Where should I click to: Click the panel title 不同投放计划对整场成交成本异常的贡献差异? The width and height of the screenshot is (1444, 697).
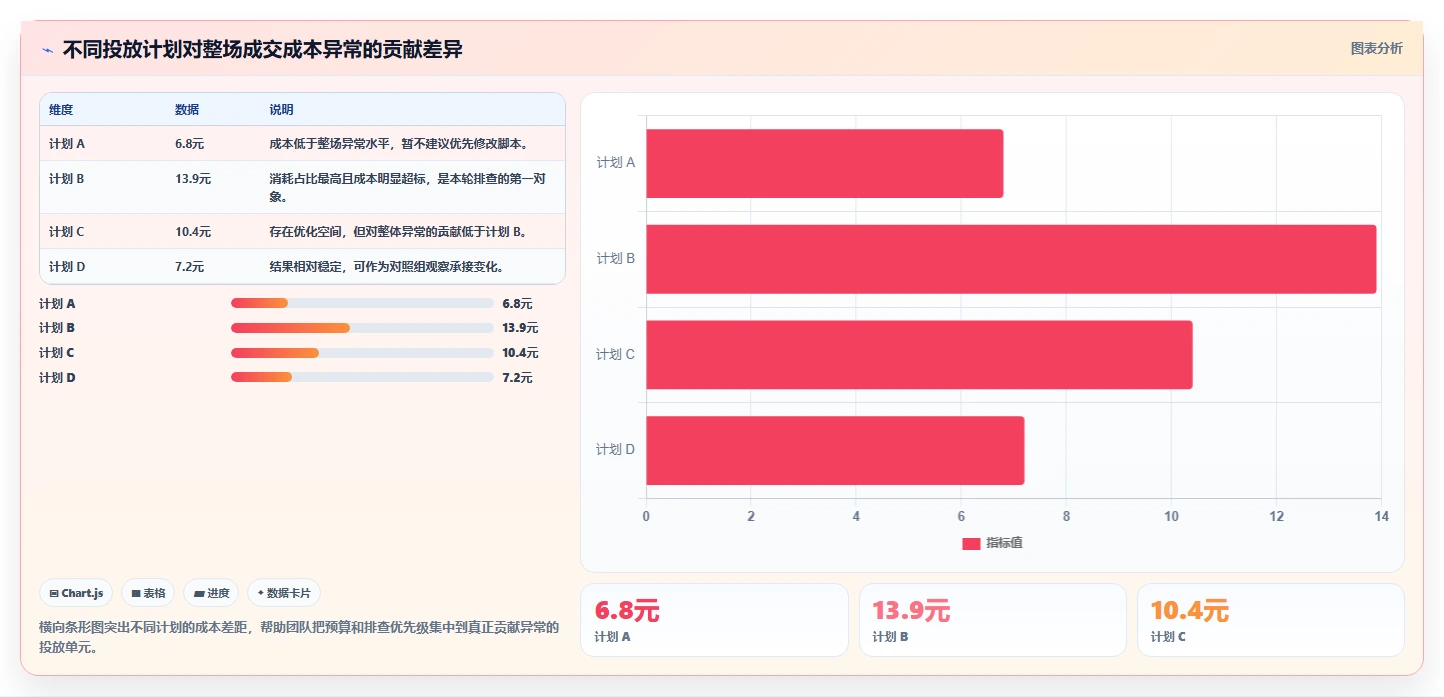point(263,50)
